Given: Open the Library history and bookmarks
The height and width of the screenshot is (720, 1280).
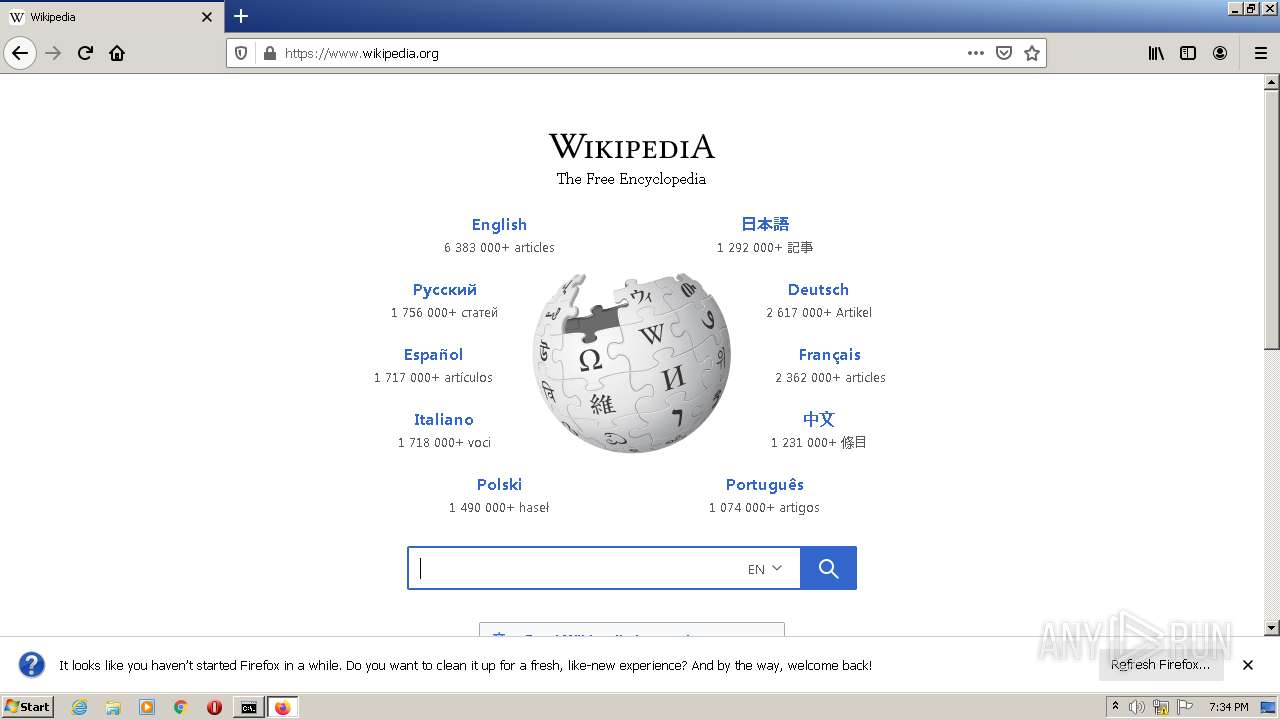Looking at the screenshot, I should click(1156, 53).
